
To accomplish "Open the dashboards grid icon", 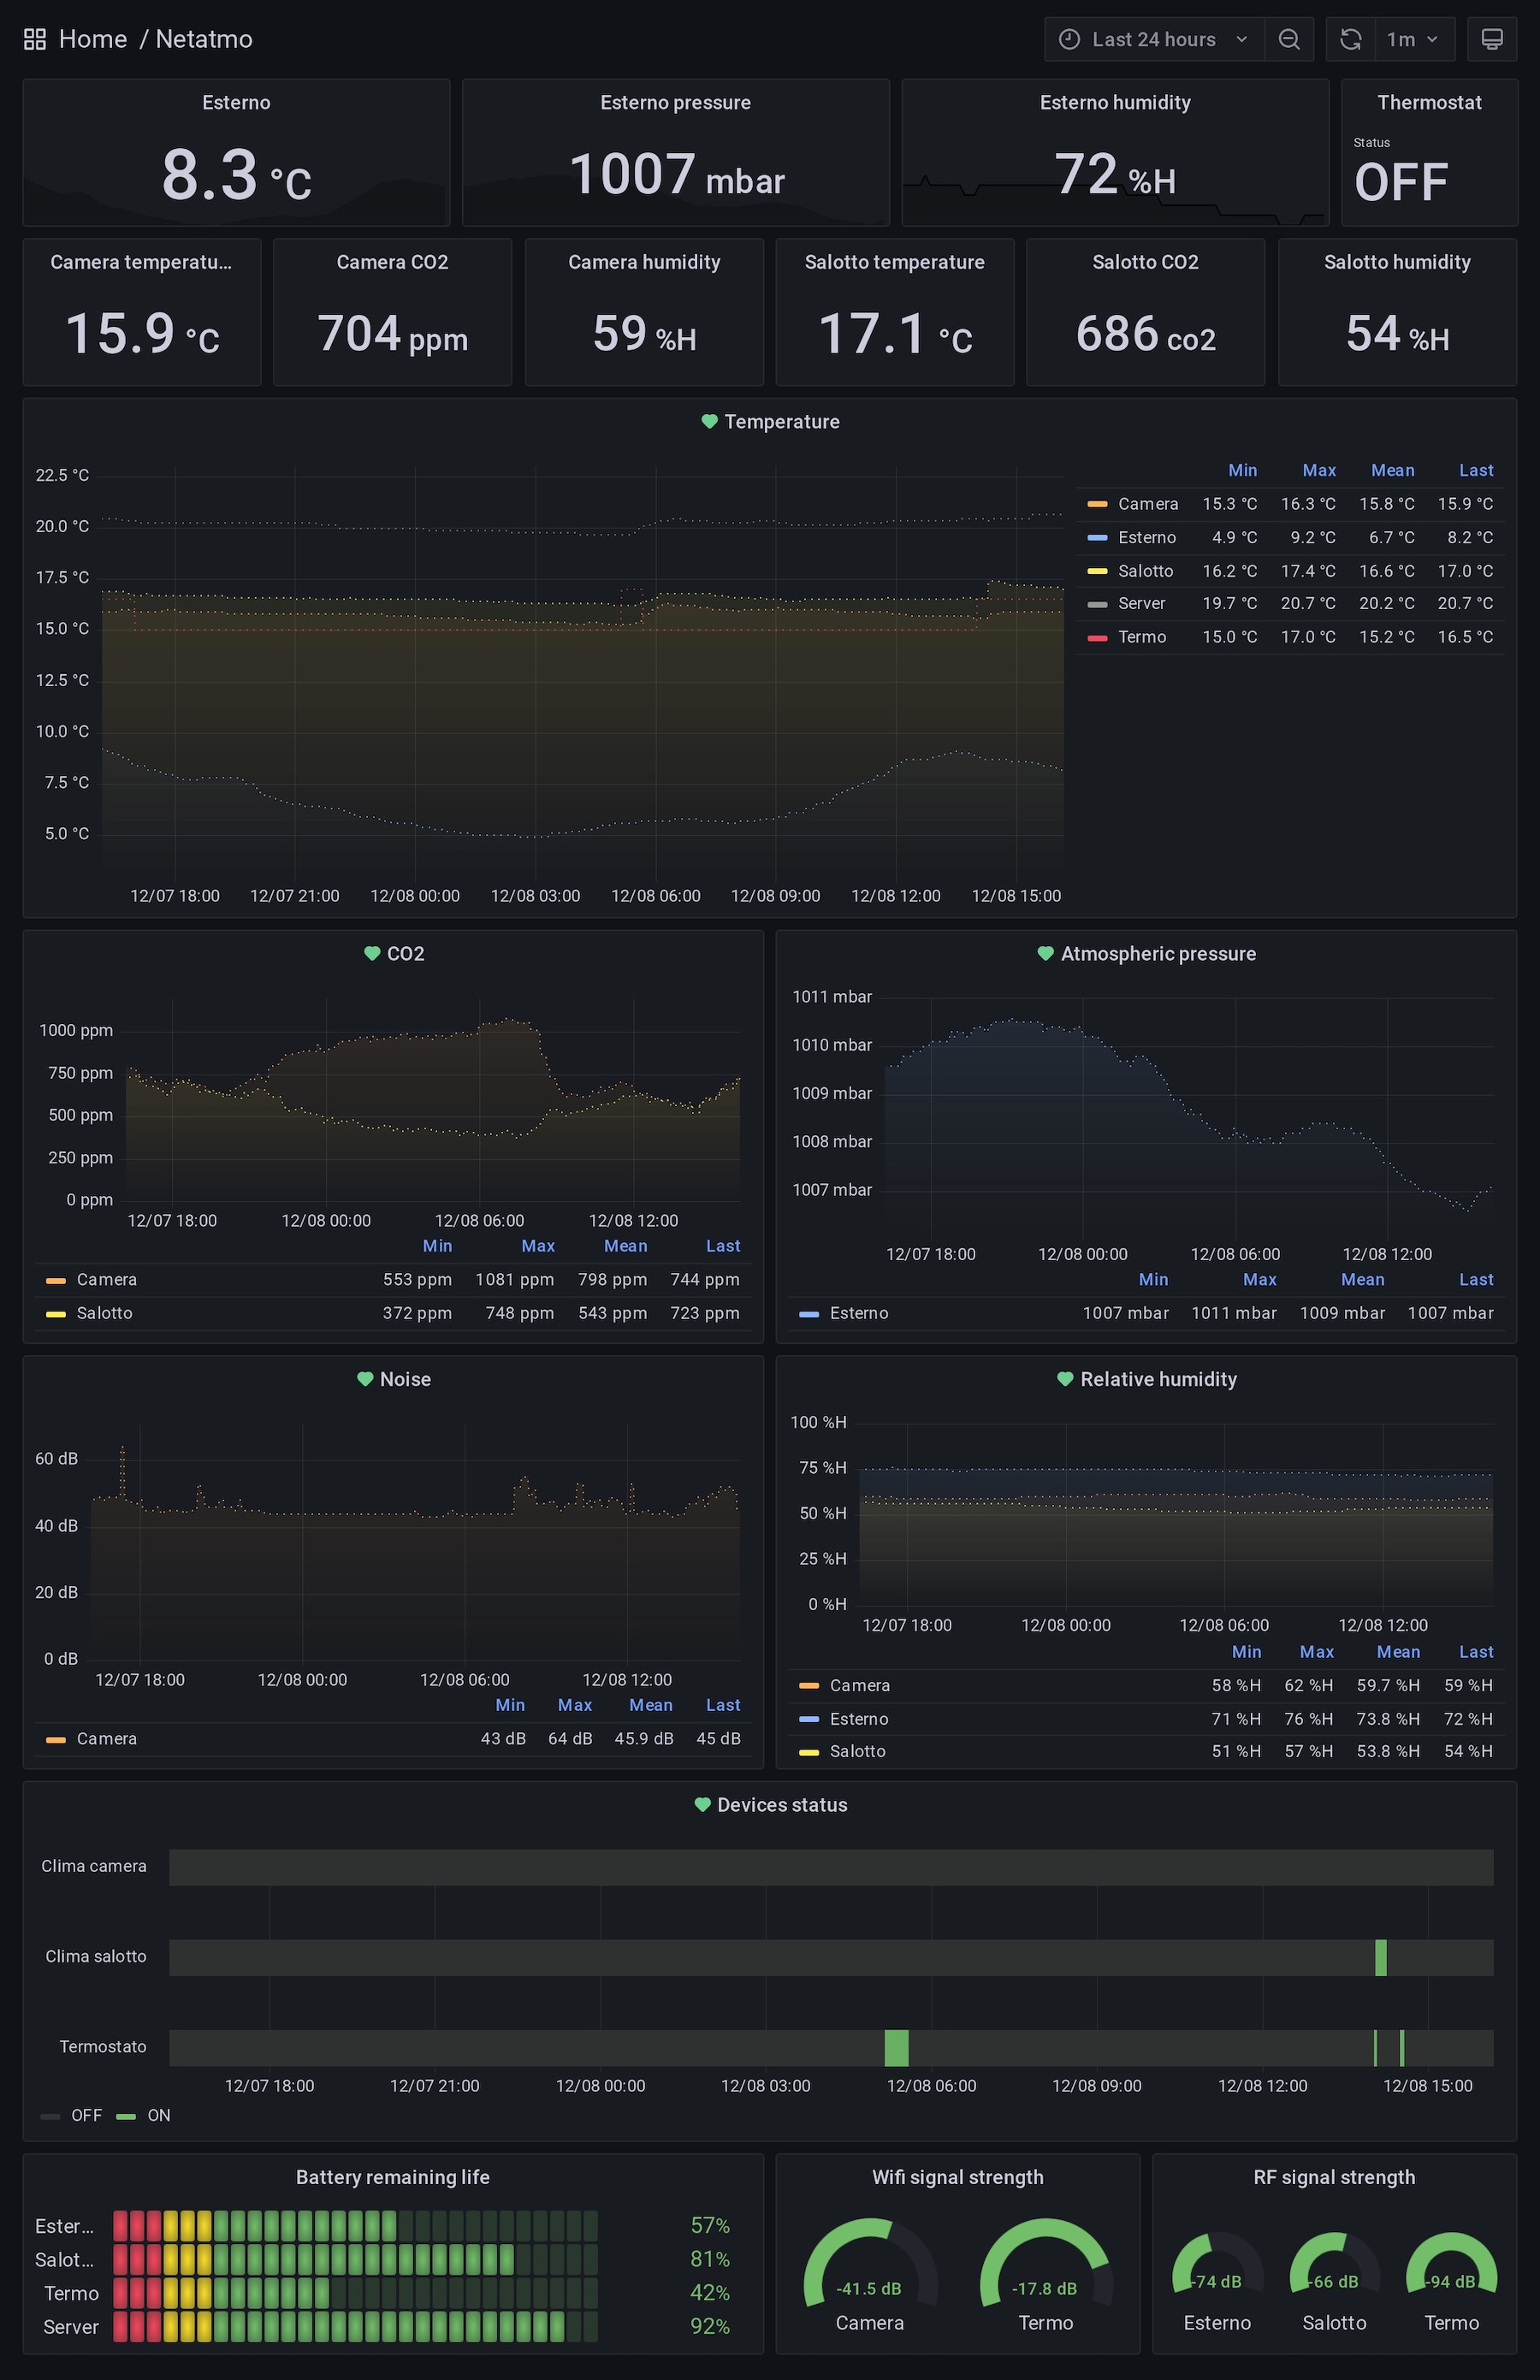I will click(x=35, y=39).
